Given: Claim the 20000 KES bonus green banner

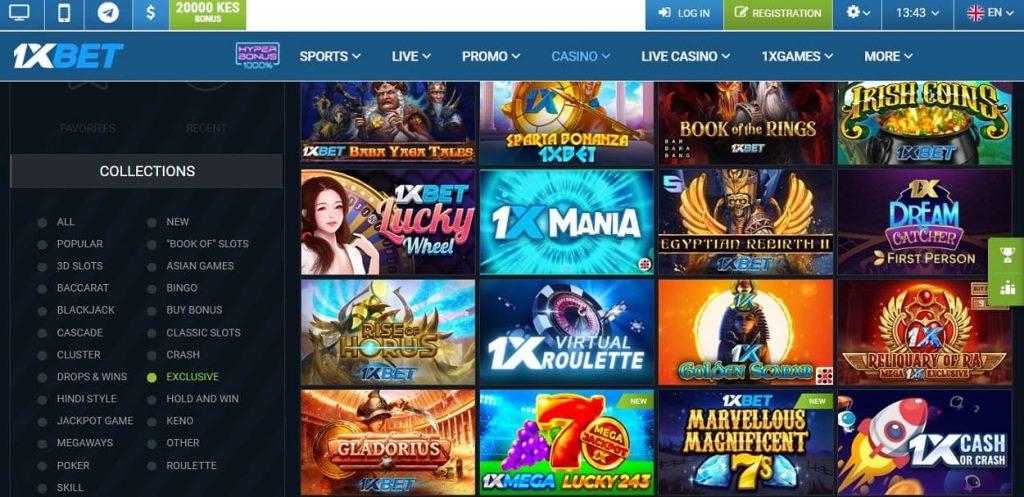Looking at the screenshot, I should point(208,14).
